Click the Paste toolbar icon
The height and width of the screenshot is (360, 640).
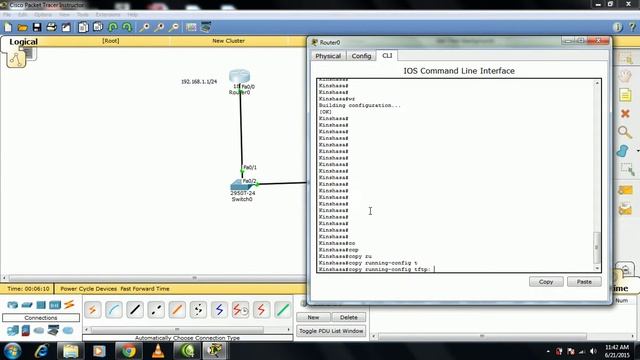click(x=98, y=27)
